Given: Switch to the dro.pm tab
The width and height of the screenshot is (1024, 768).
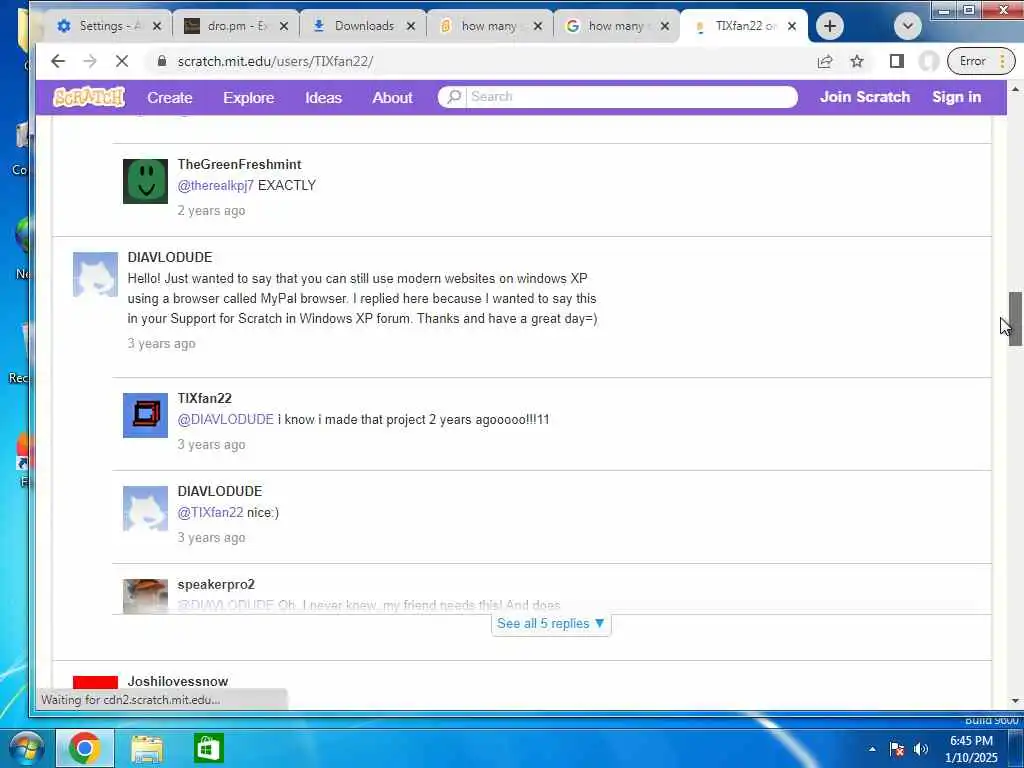Looking at the screenshot, I should point(235,26).
